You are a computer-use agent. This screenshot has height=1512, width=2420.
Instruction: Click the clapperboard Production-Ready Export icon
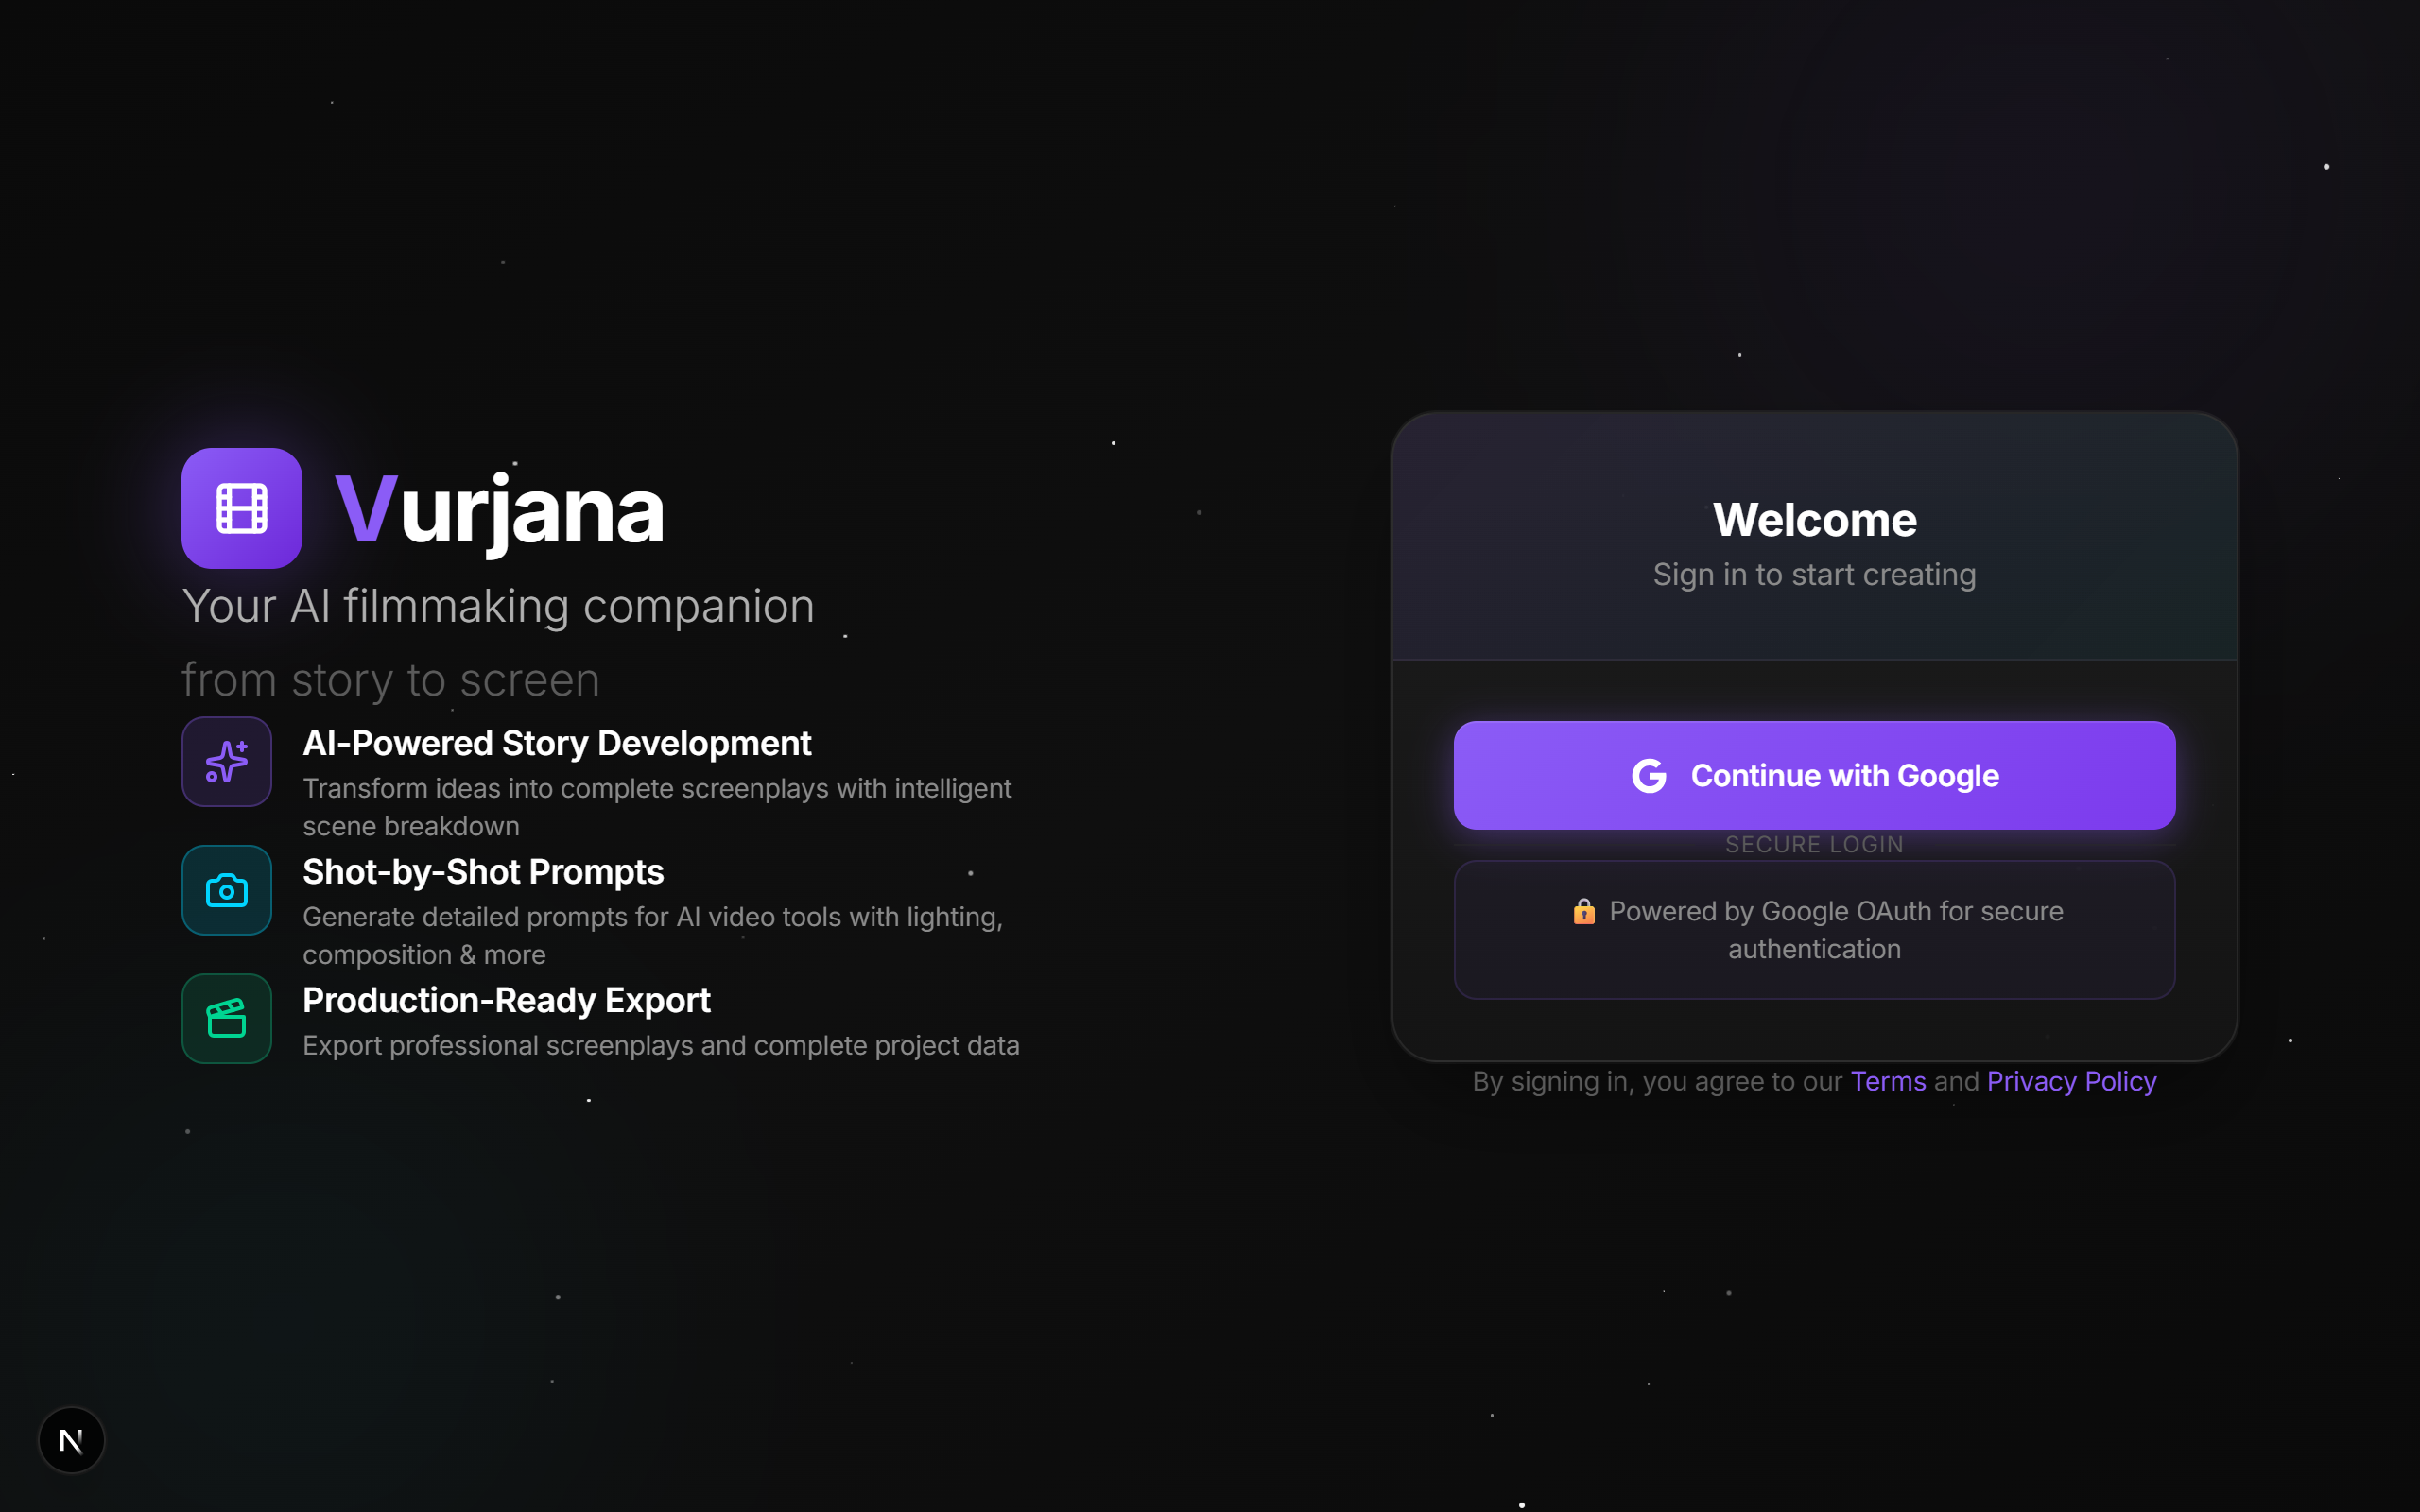(x=227, y=1018)
